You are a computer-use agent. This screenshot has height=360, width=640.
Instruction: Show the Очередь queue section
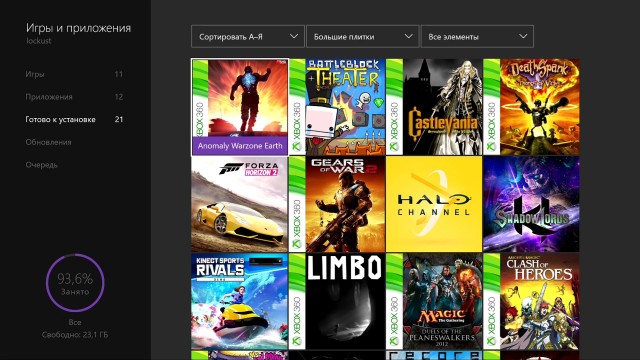[x=41, y=165]
